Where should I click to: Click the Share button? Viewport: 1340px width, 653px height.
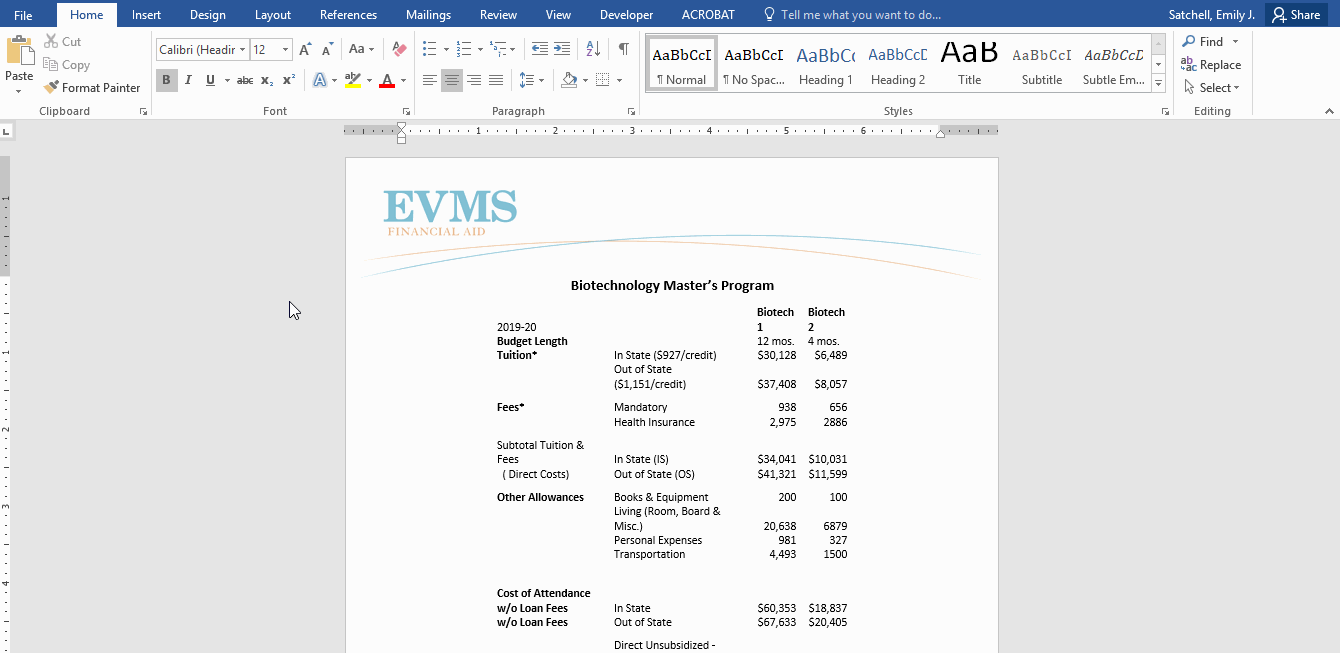click(x=1297, y=14)
